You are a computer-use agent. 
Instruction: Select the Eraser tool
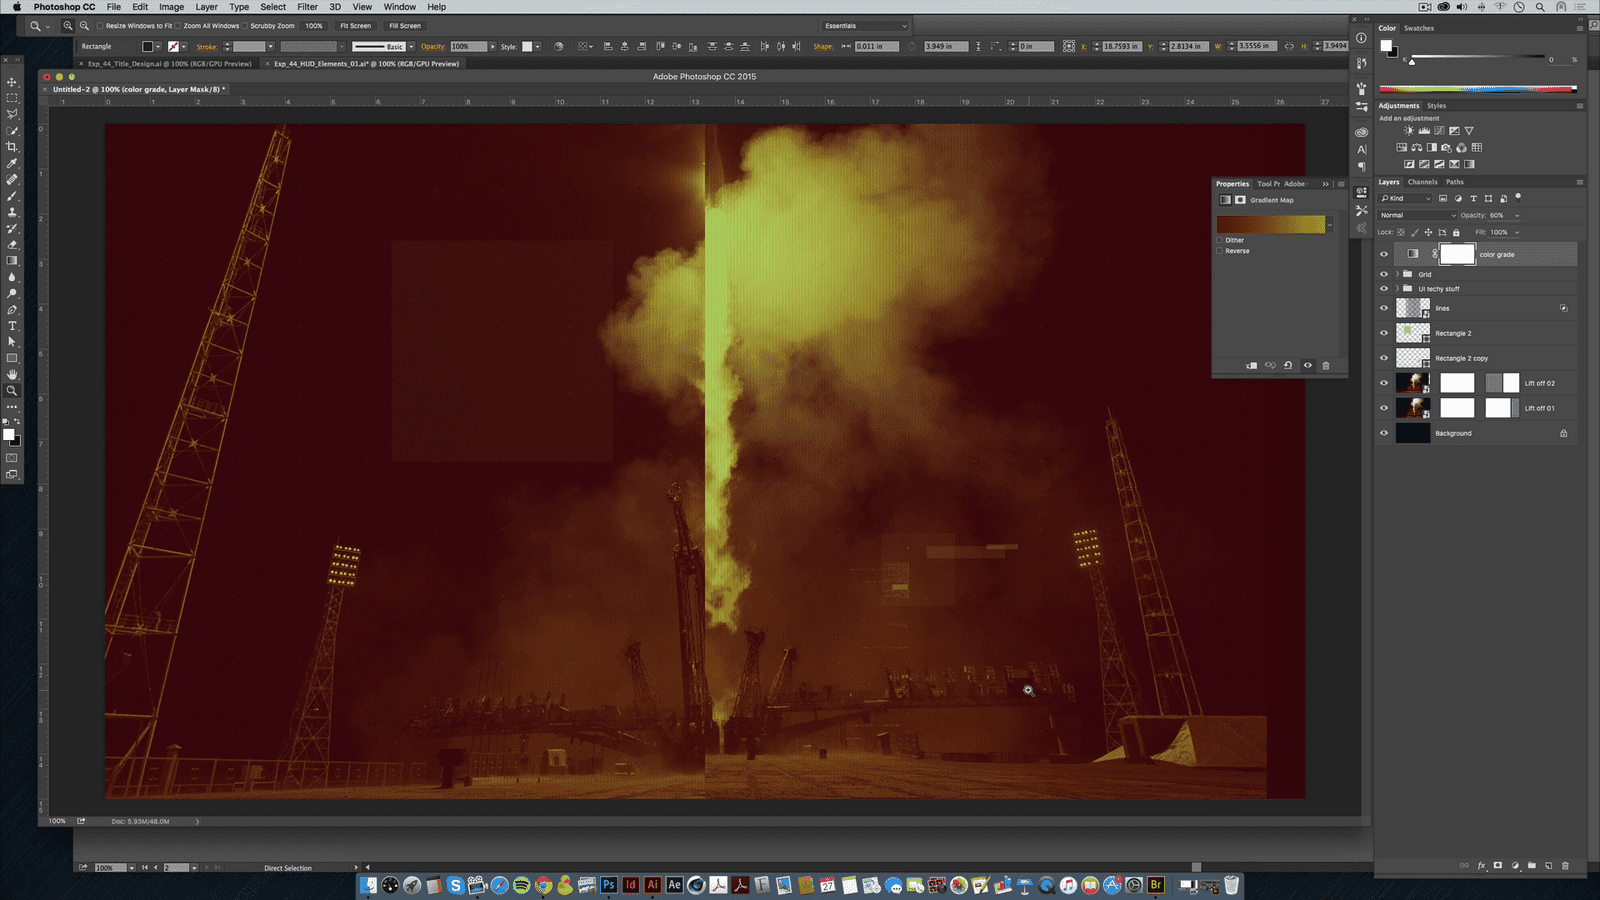click(12, 244)
